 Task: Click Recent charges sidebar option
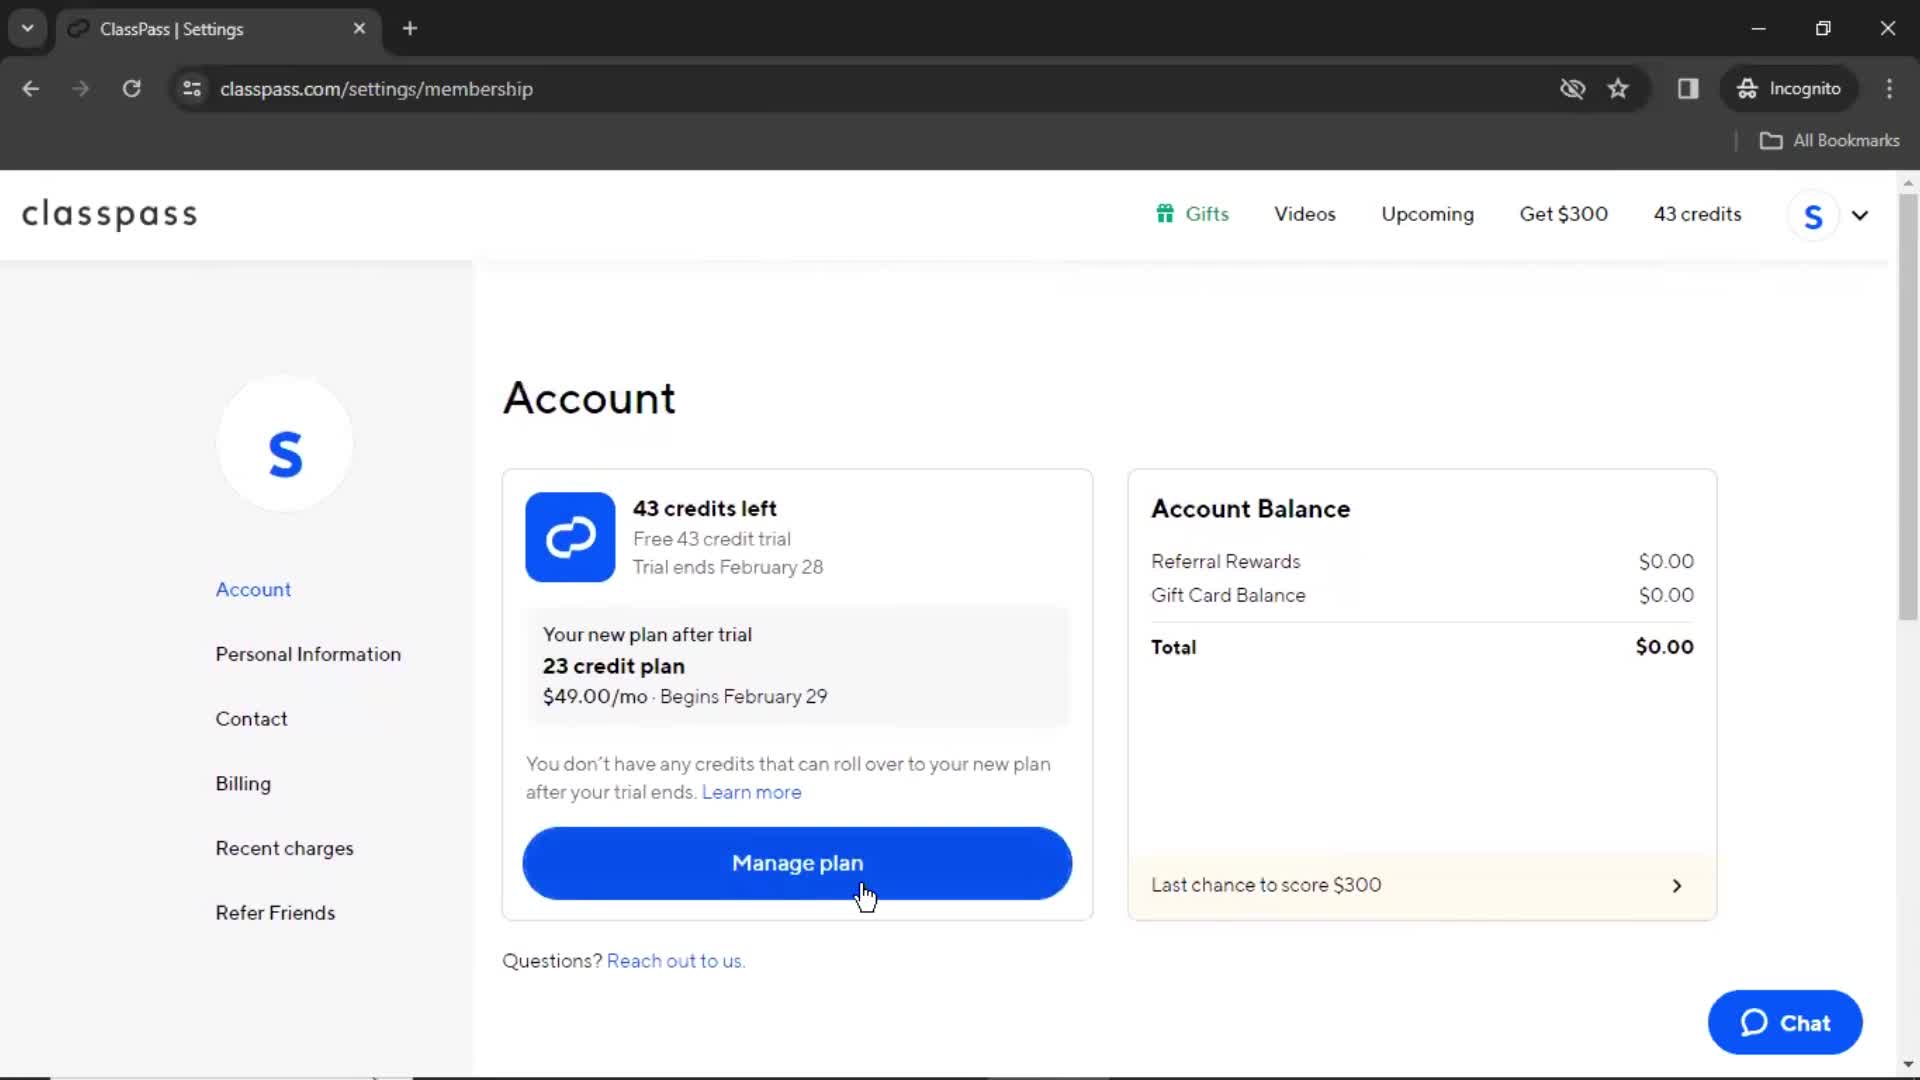(285, 848)
